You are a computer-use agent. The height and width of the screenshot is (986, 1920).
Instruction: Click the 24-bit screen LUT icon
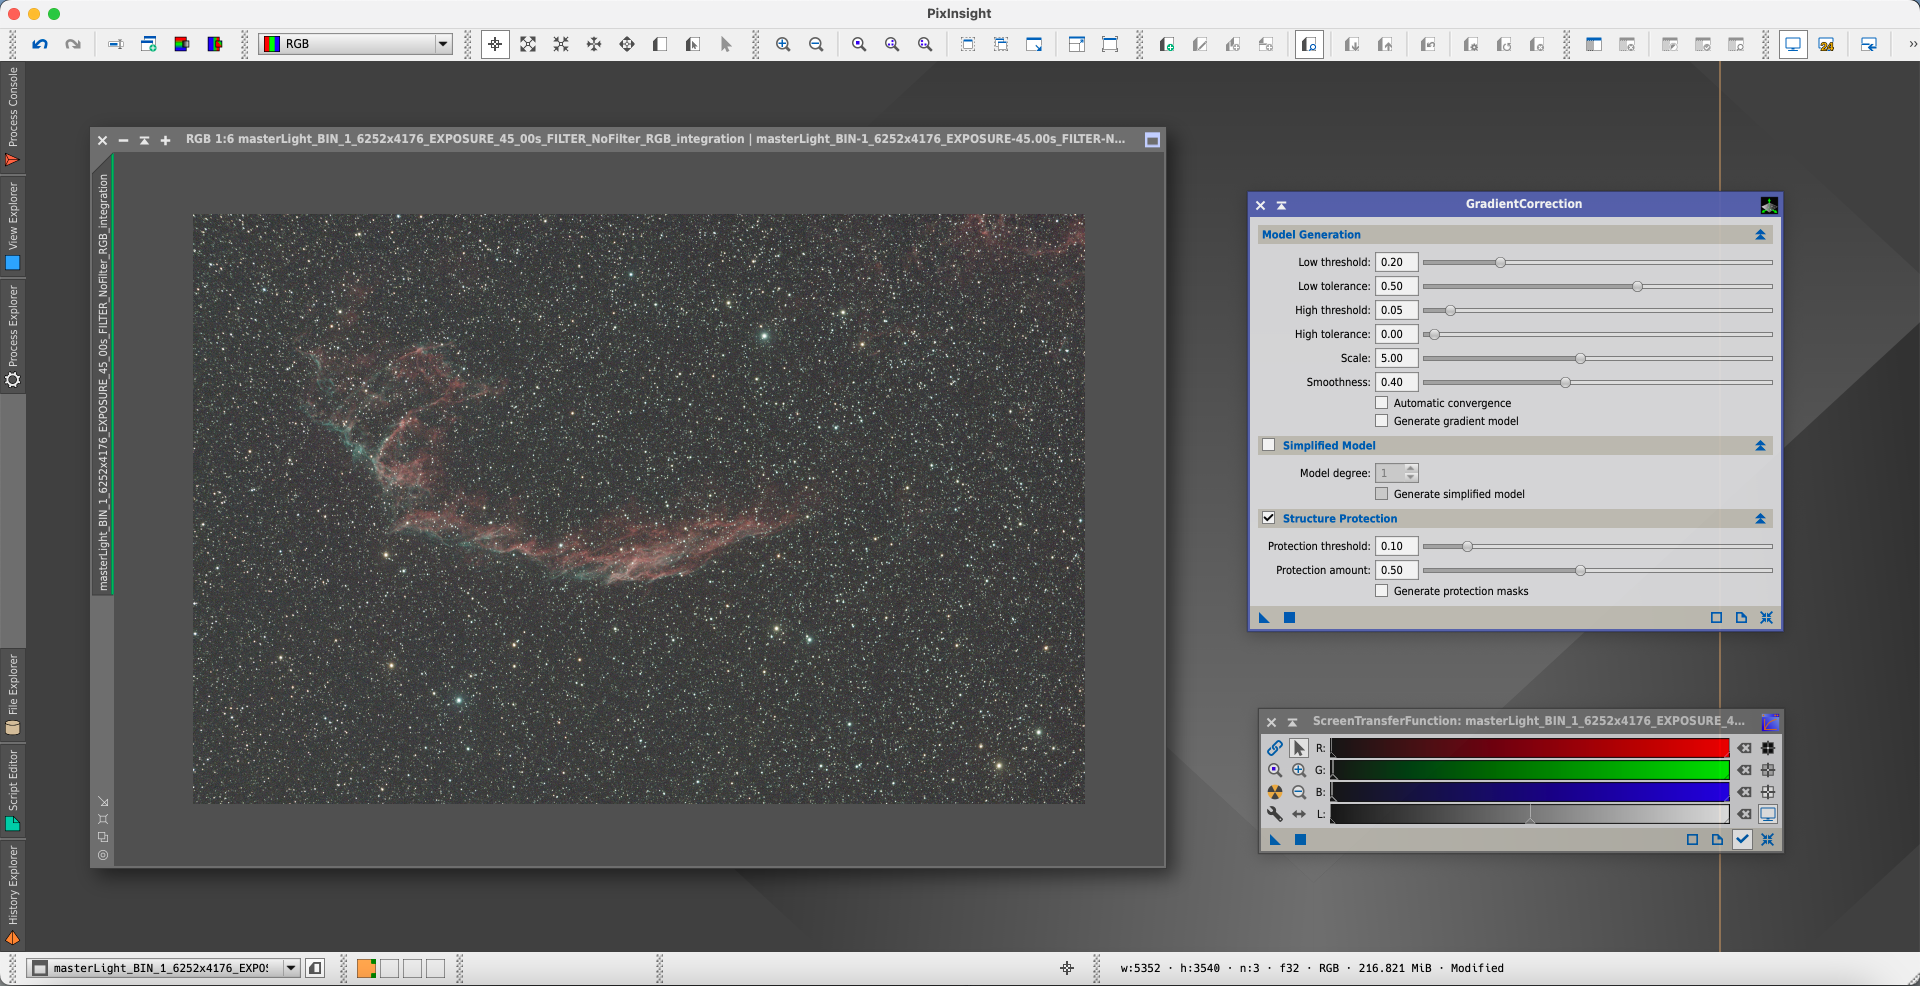click(1826, 44)
